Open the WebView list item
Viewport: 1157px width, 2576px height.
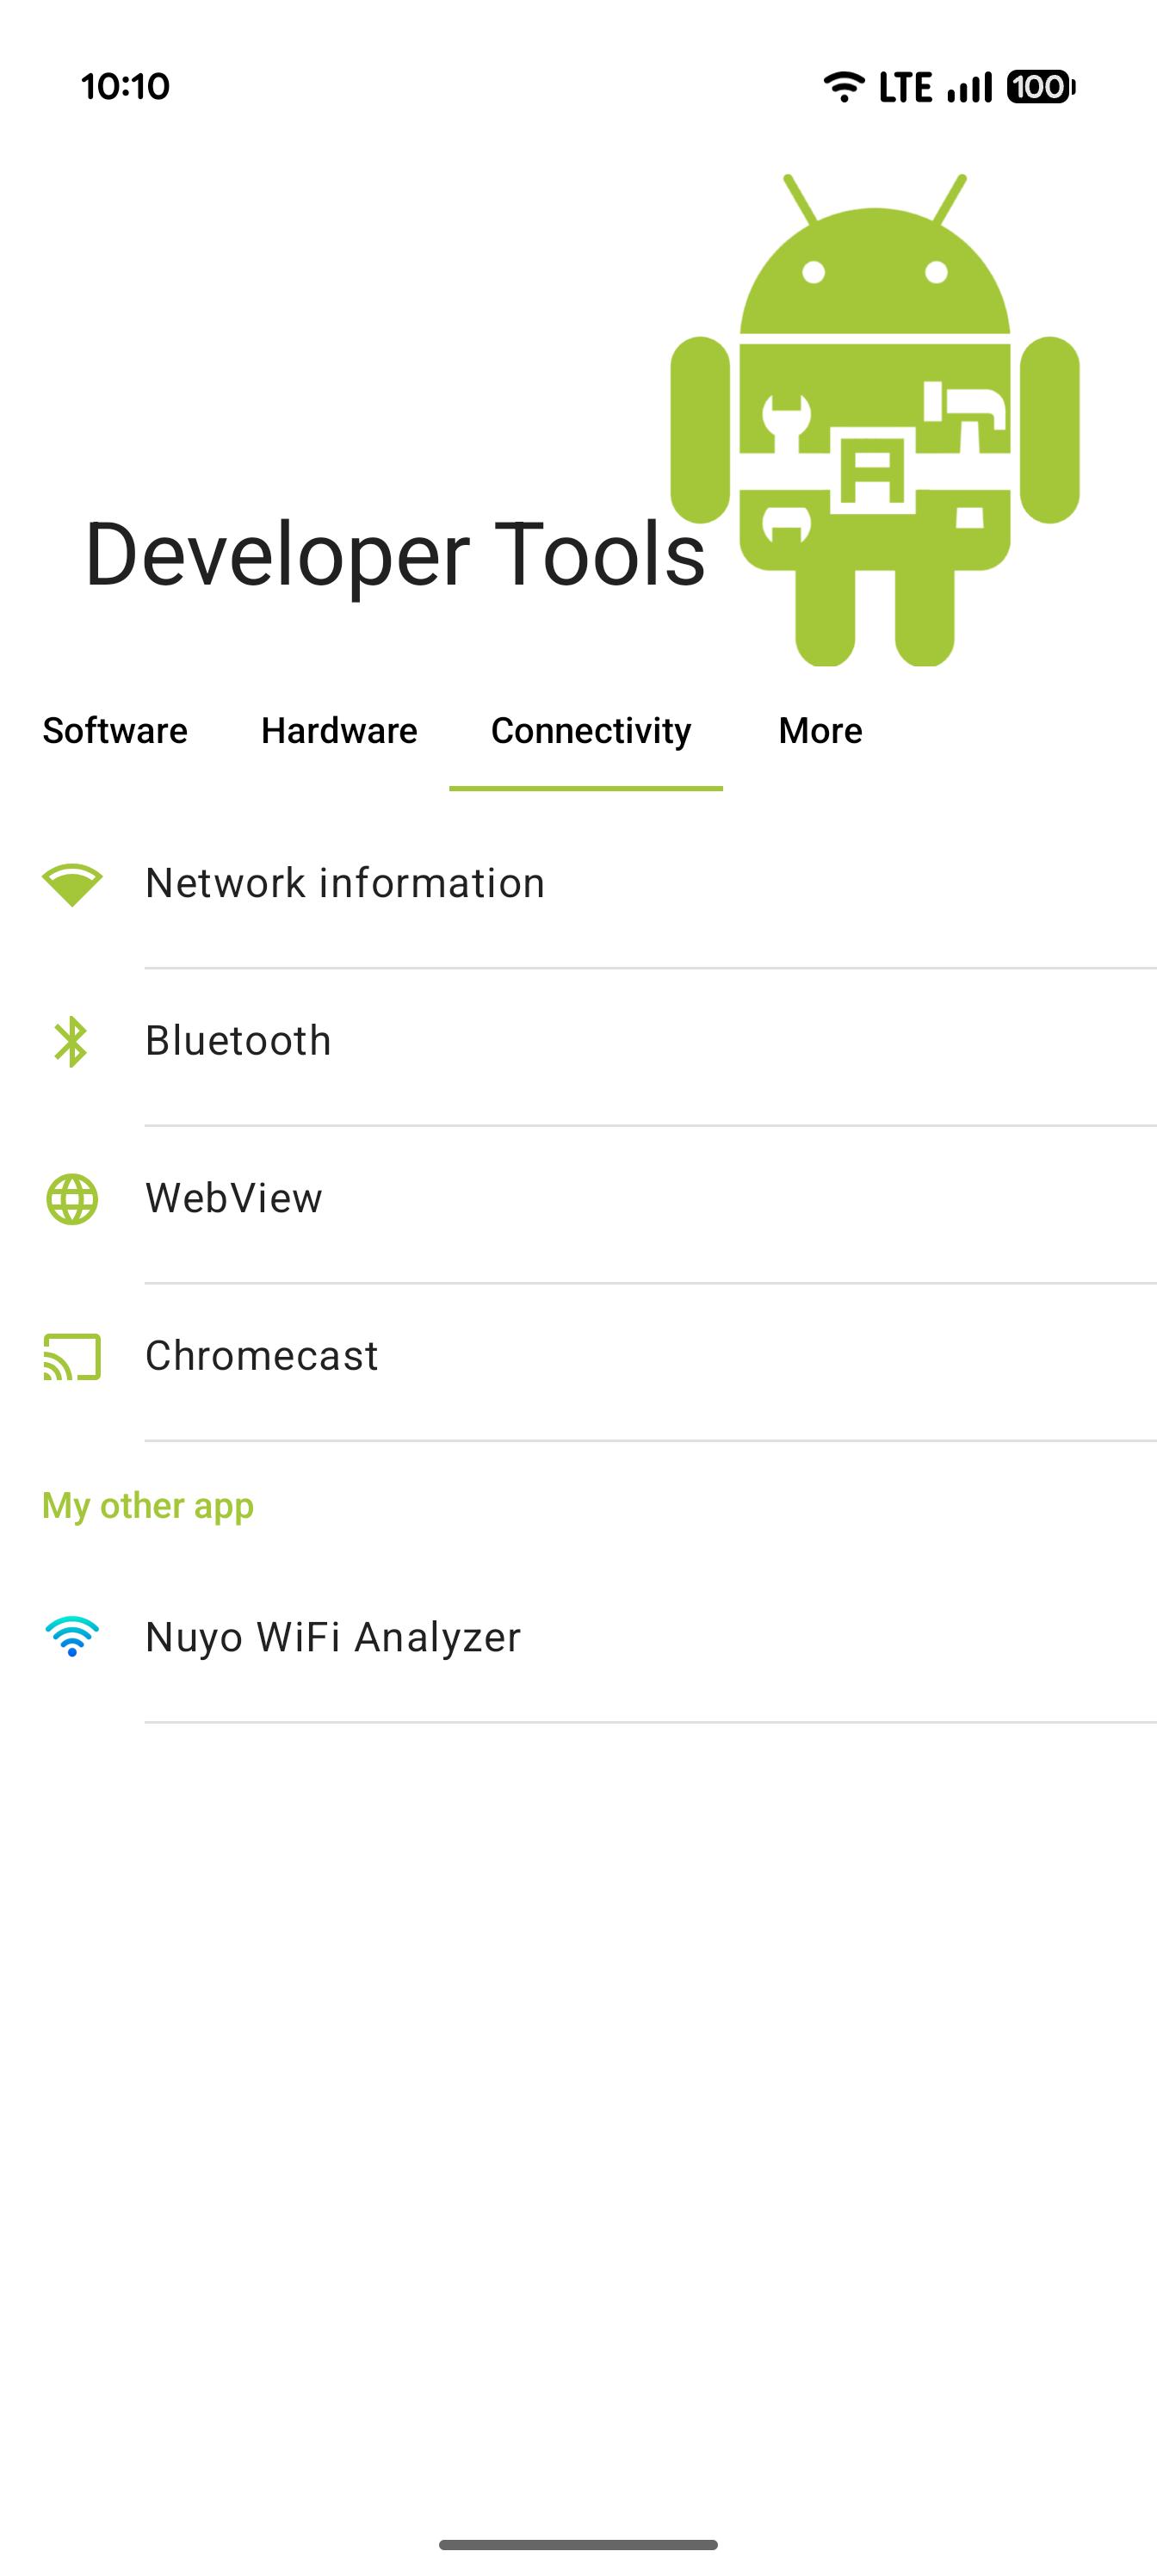click(578, 1199)
